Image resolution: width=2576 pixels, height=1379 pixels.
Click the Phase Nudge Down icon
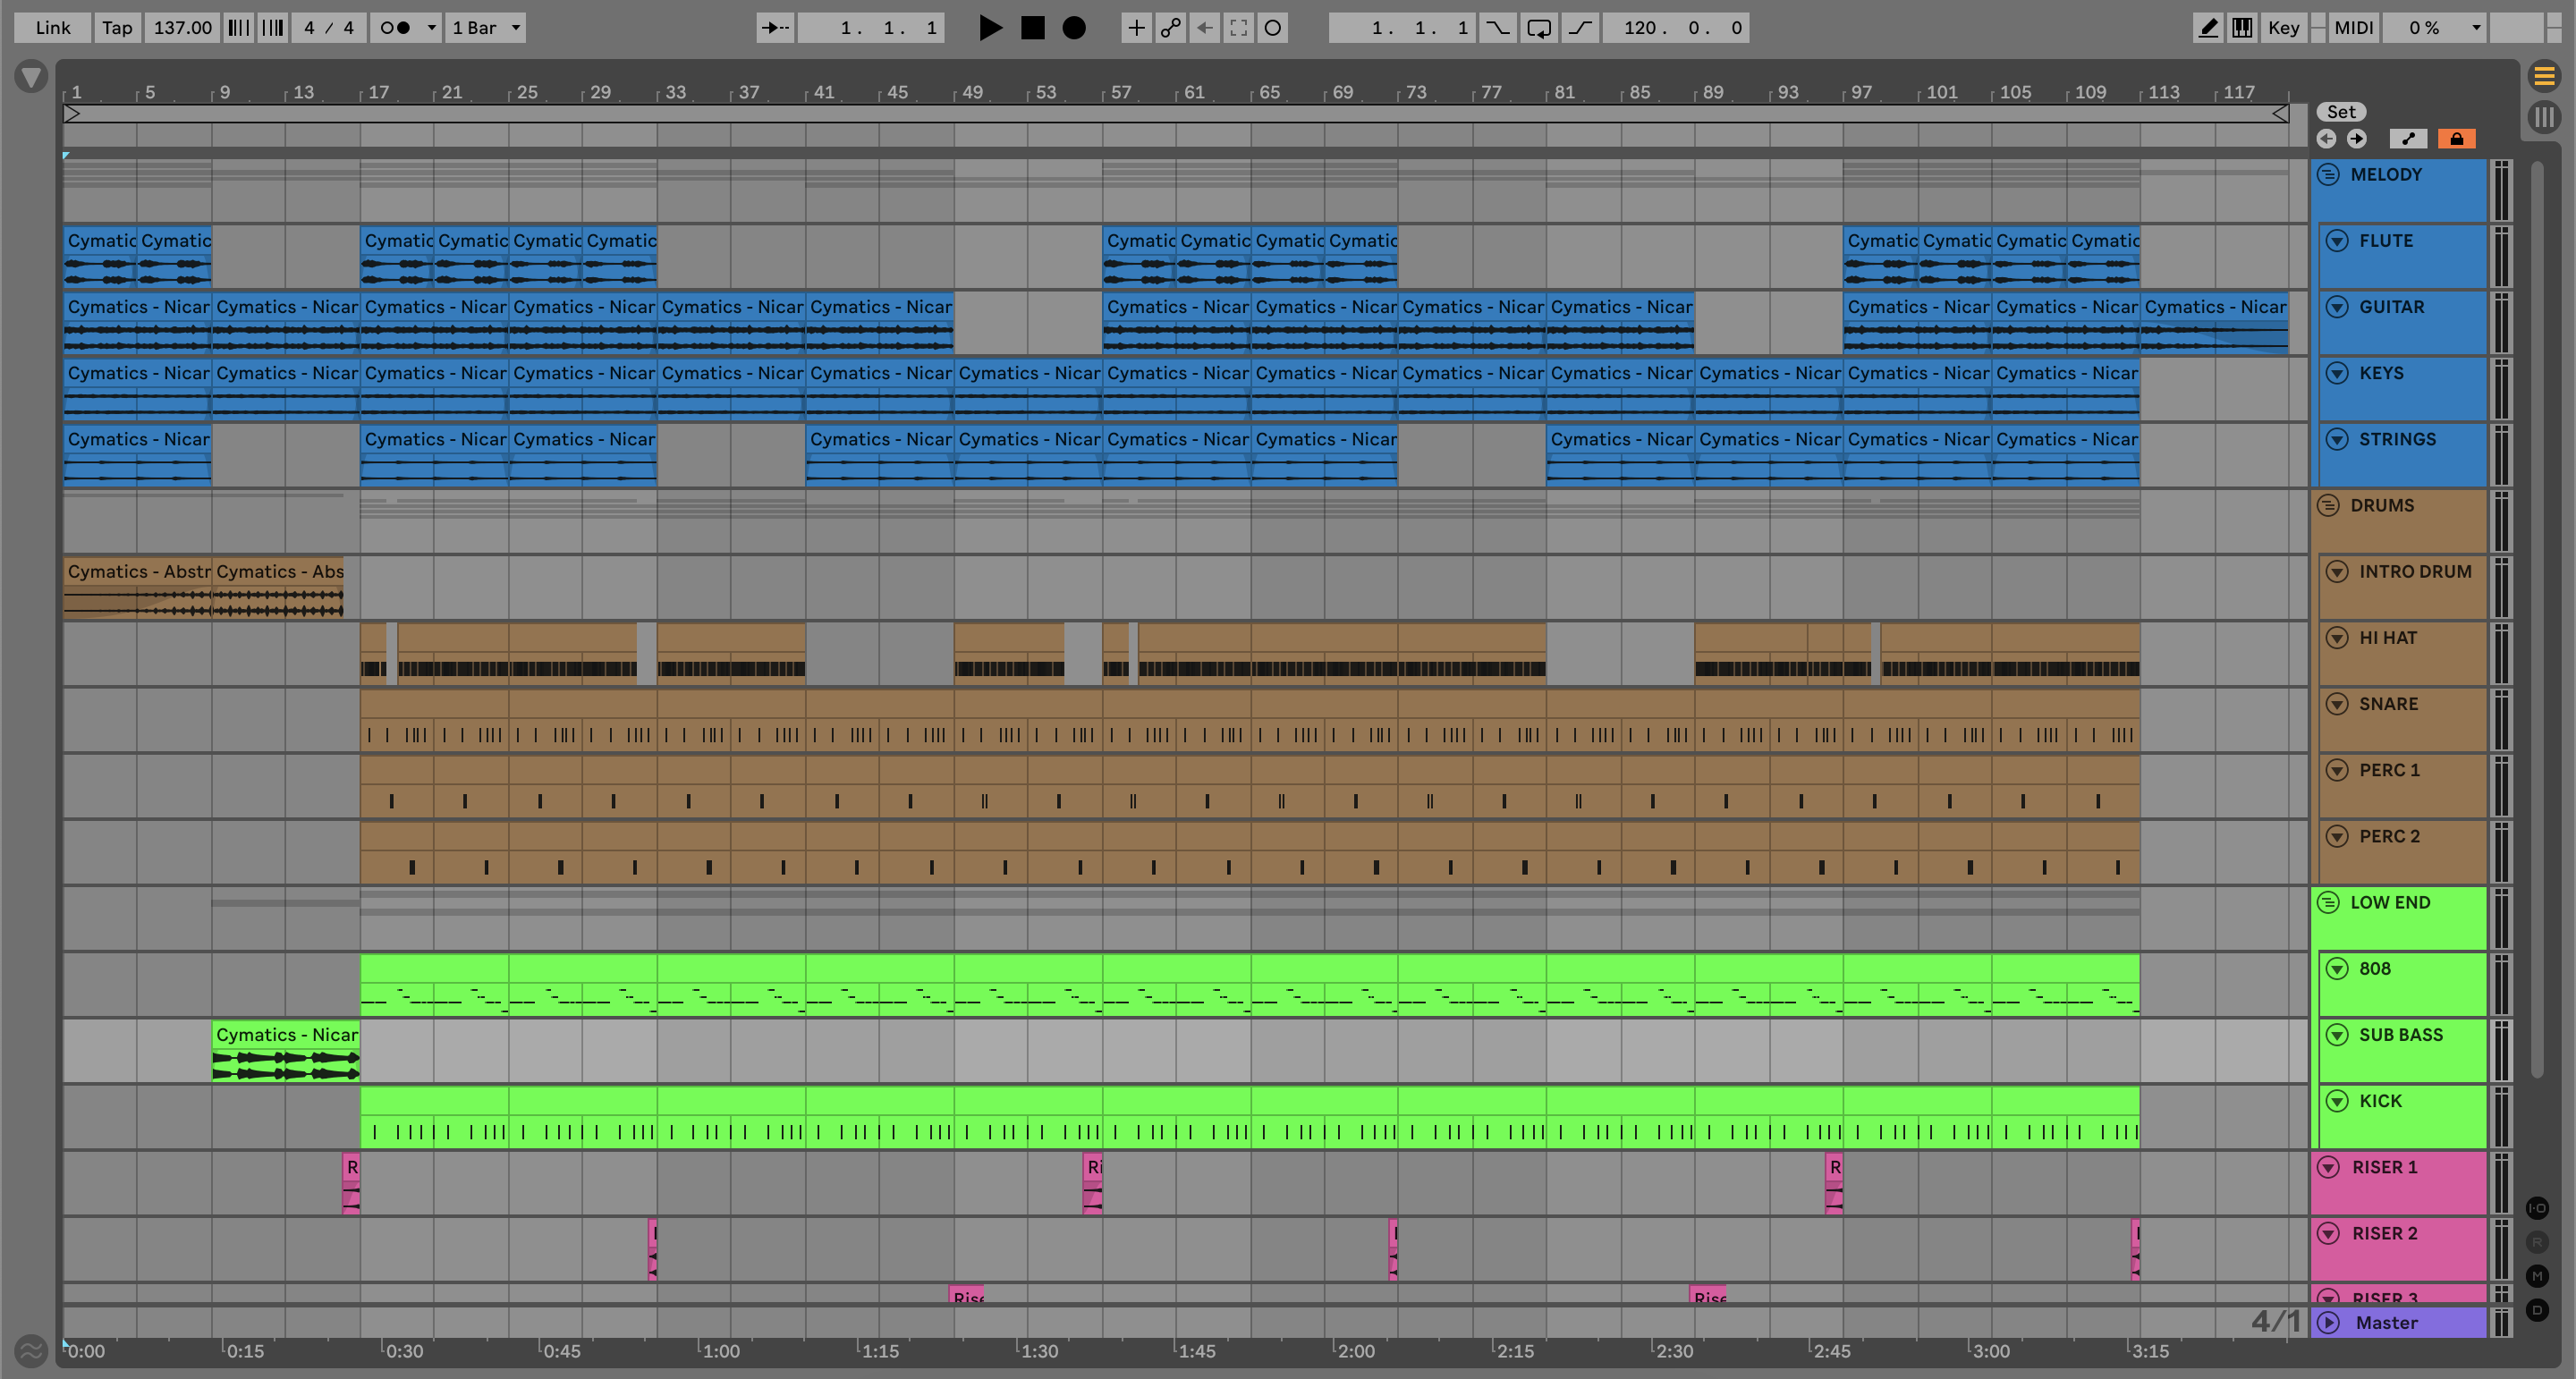(x=238, y=28)
